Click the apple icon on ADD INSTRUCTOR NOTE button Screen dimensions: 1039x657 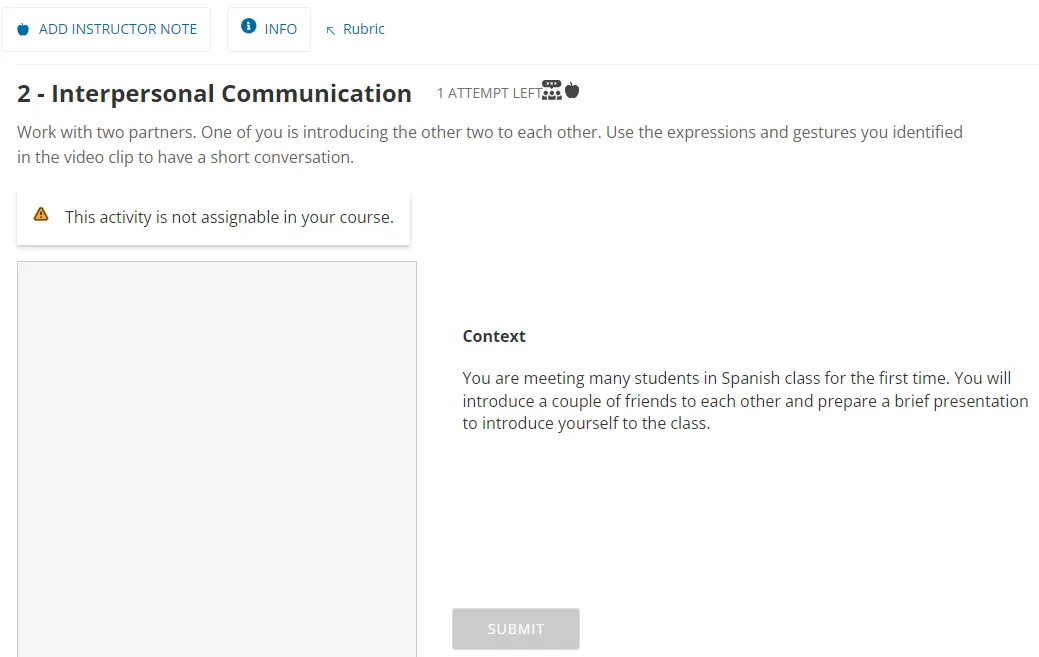(22, 29)
